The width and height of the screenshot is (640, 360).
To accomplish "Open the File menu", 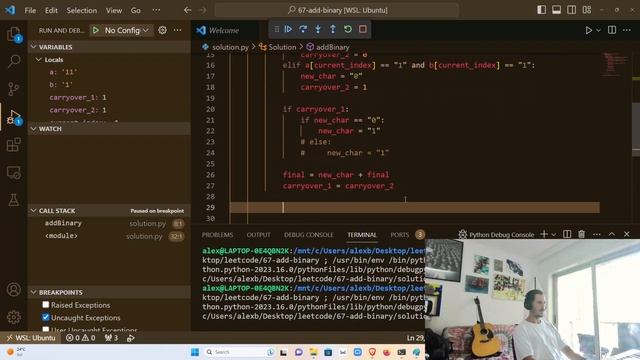I will click(x=30, y=10).
